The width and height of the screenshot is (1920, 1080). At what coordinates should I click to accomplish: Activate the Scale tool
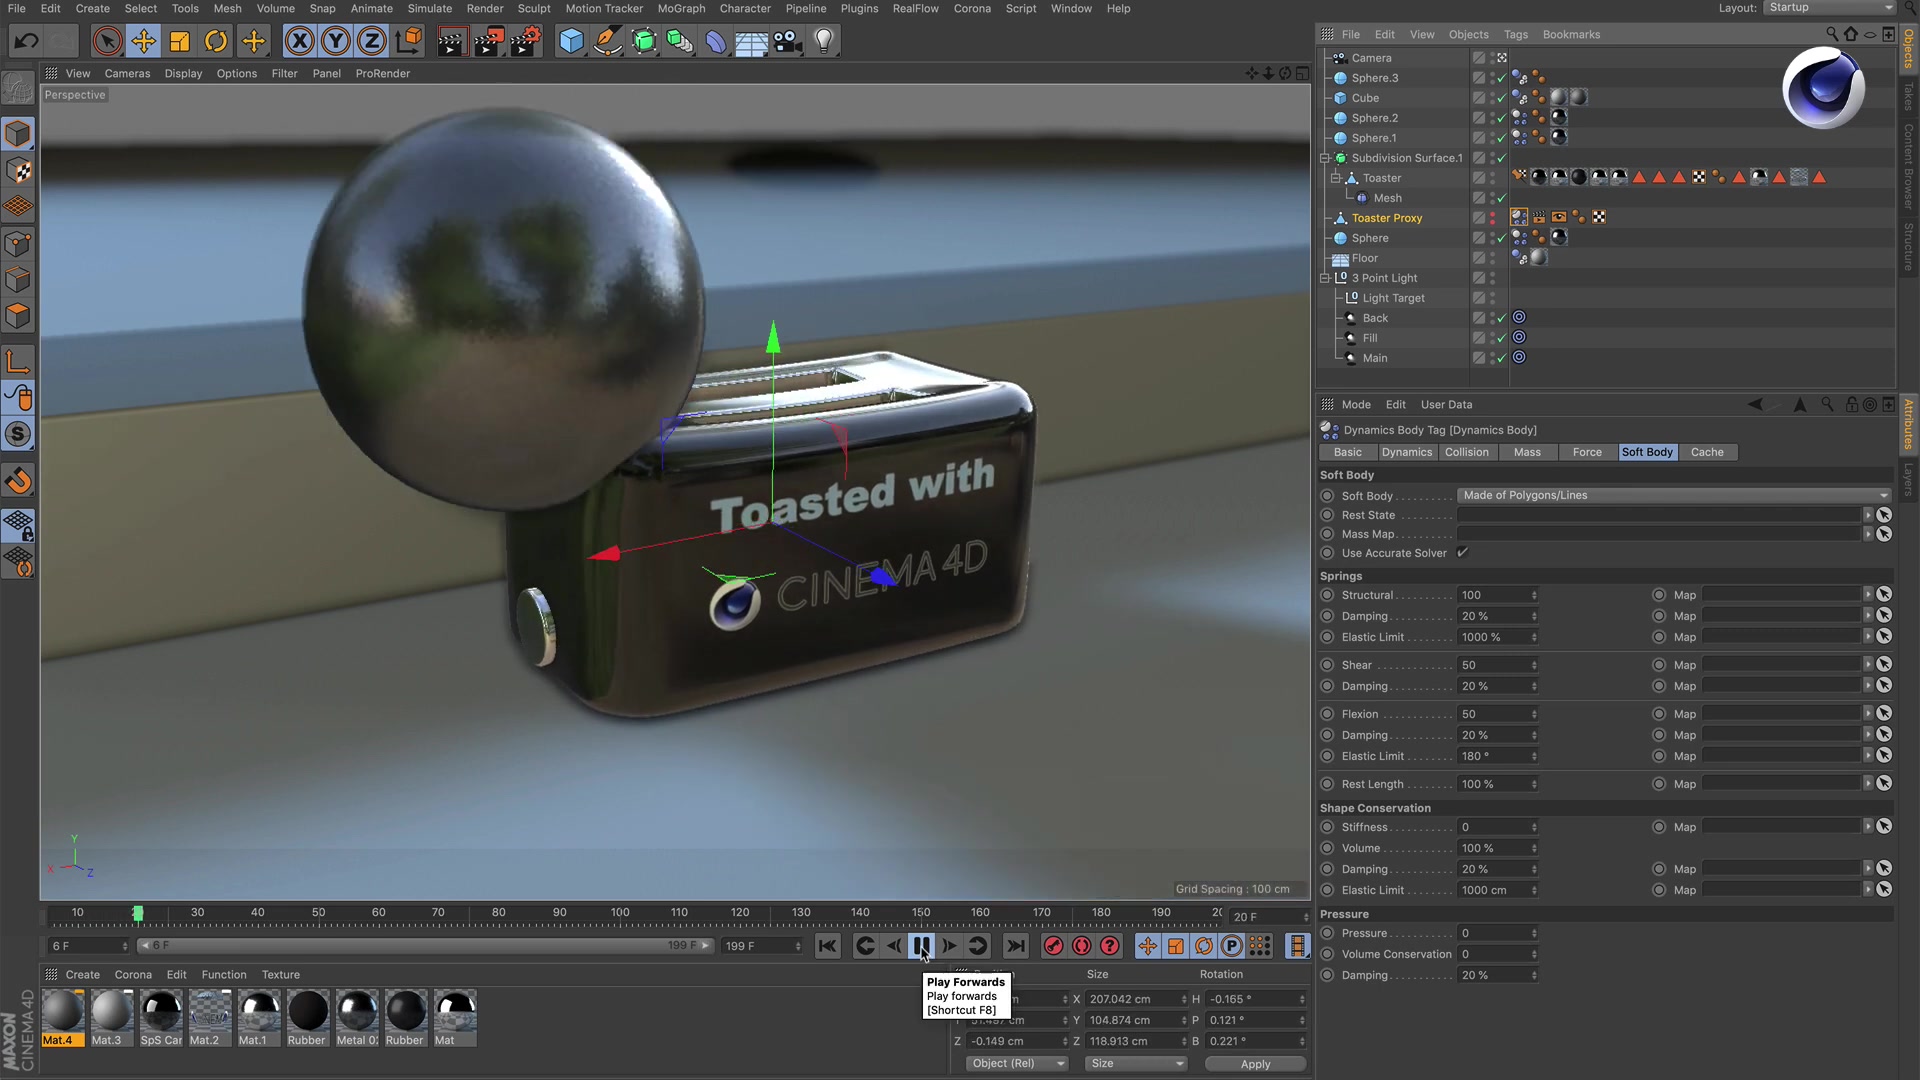(180, 41)
